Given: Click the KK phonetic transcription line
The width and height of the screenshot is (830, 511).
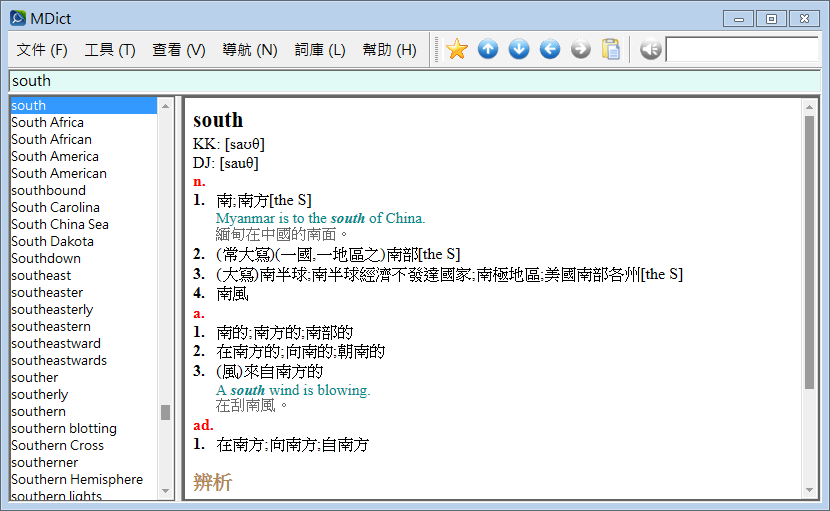Looking at the screenshot, I should tap(229, 144).
